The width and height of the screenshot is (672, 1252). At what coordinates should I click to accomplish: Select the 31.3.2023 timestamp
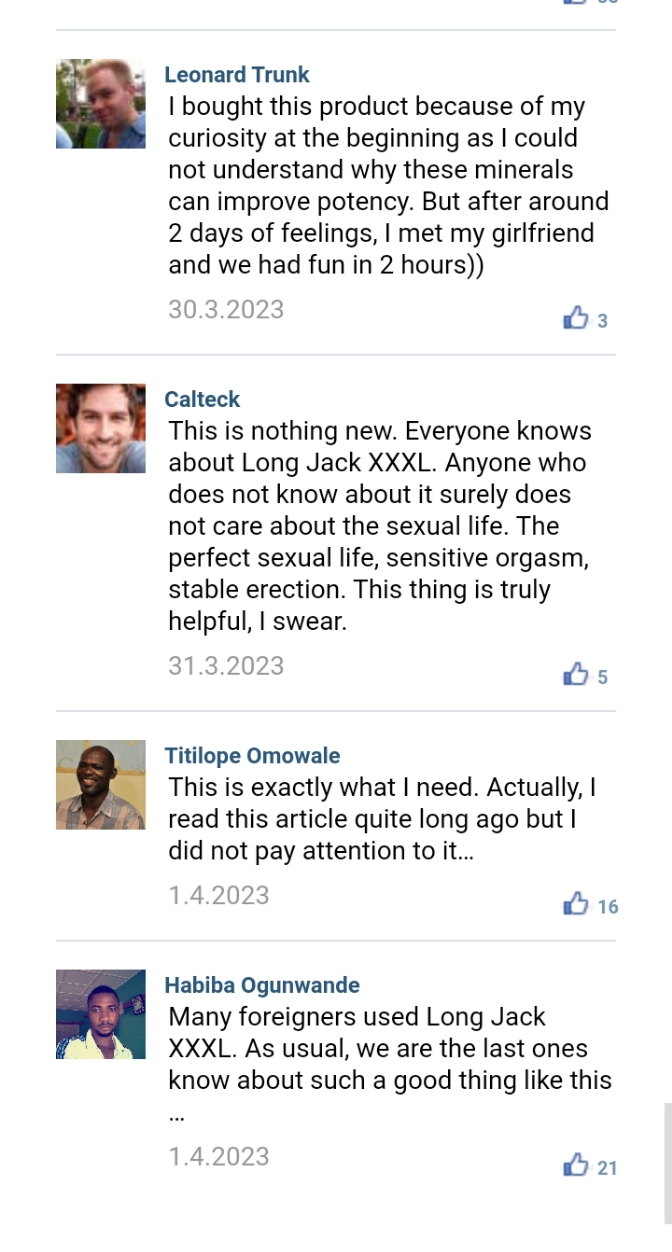226,666
